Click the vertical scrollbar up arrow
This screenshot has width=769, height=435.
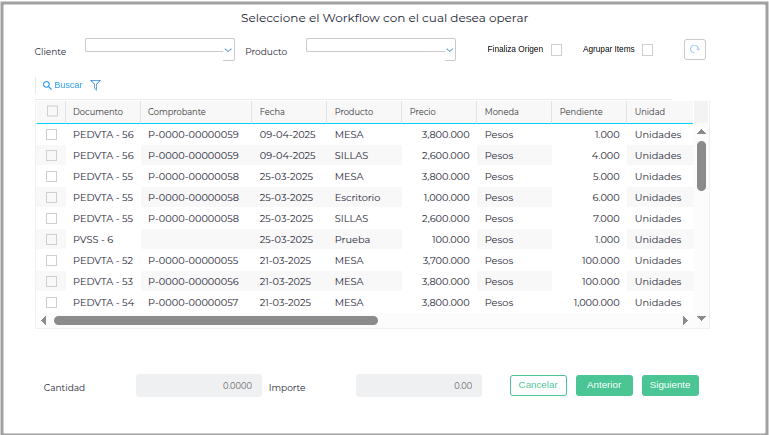(701, 131)
